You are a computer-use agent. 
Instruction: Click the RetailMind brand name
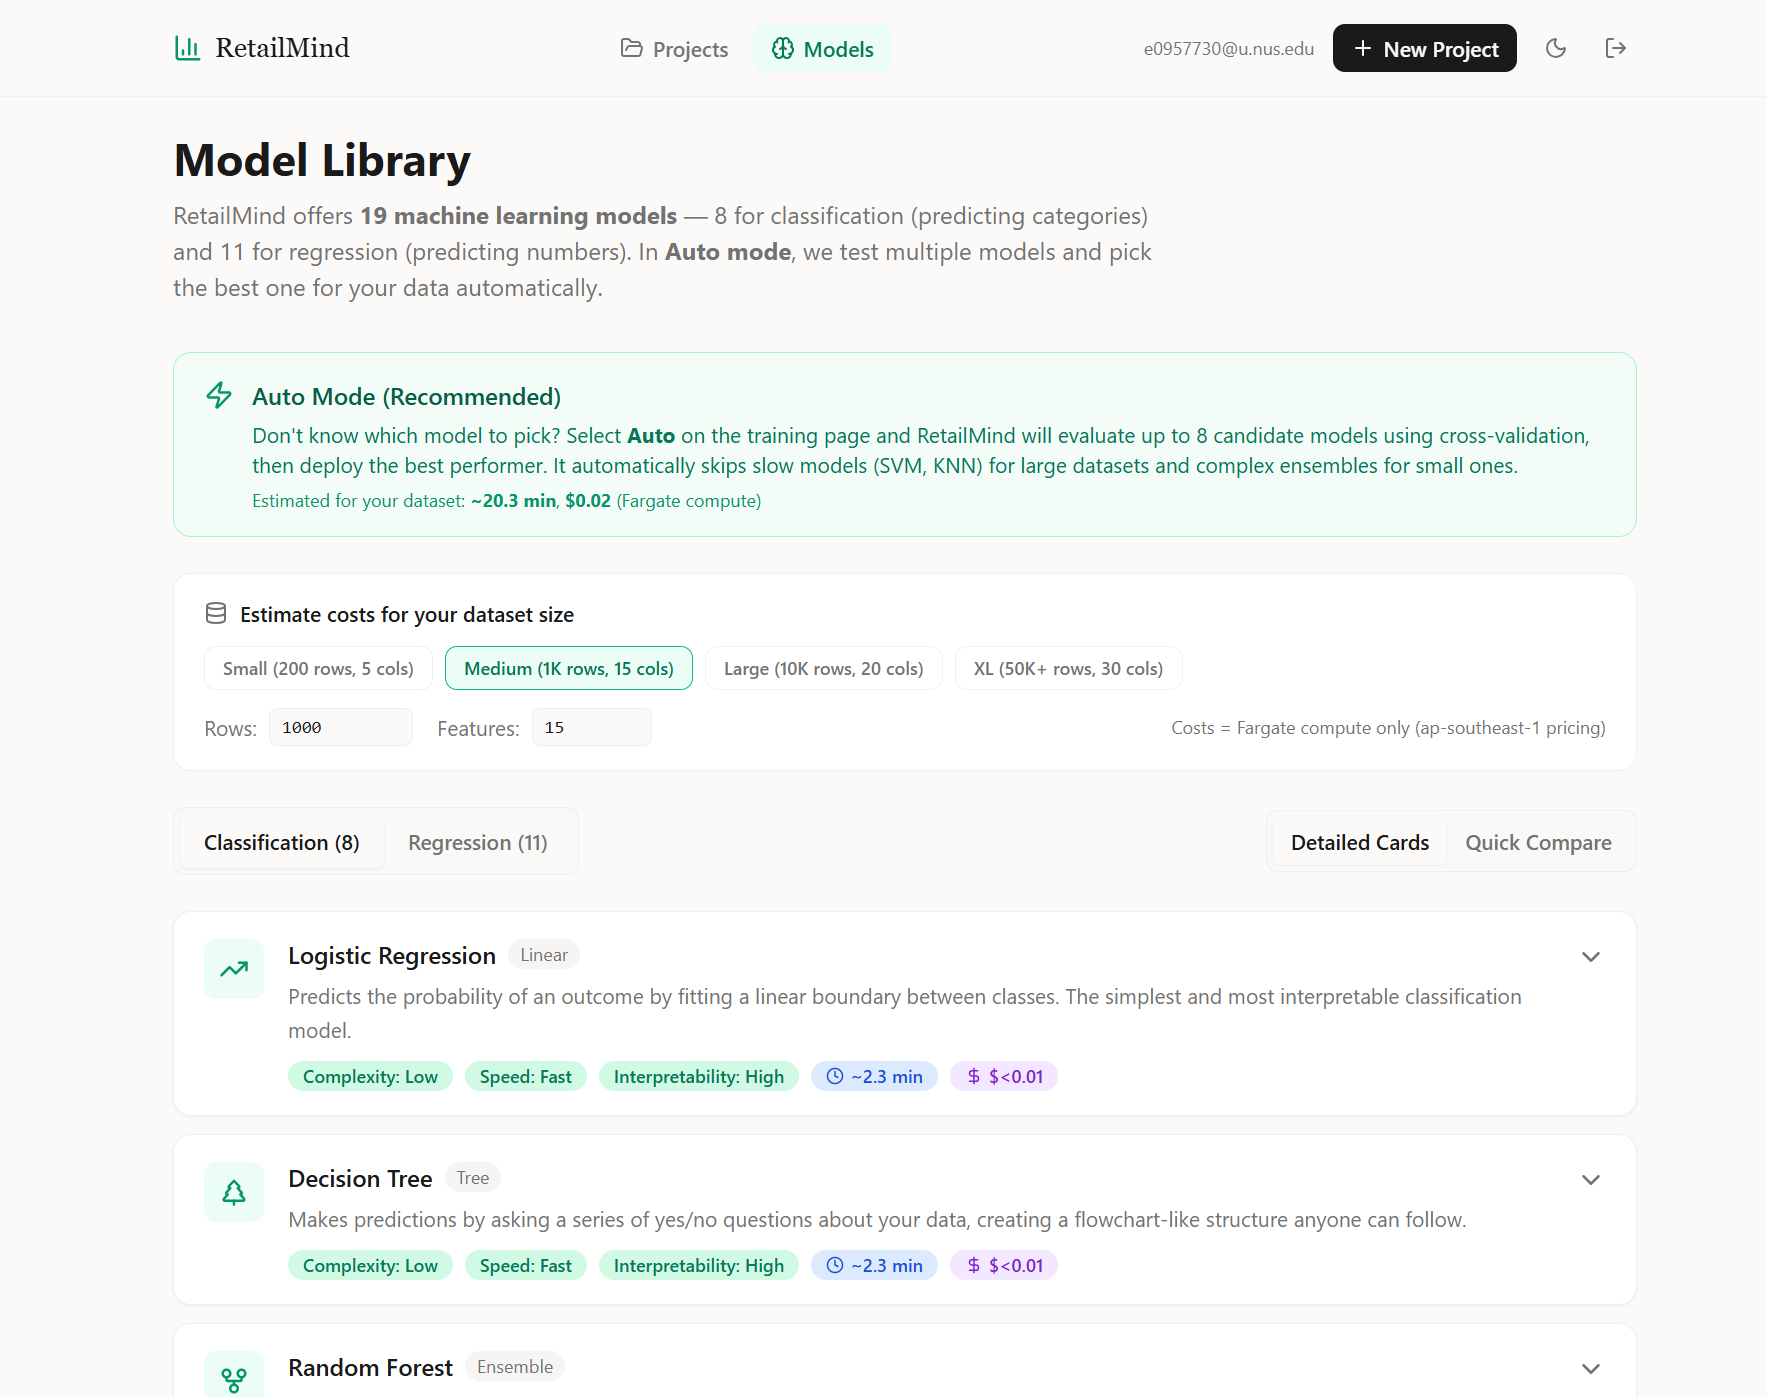tap(283, 48)
